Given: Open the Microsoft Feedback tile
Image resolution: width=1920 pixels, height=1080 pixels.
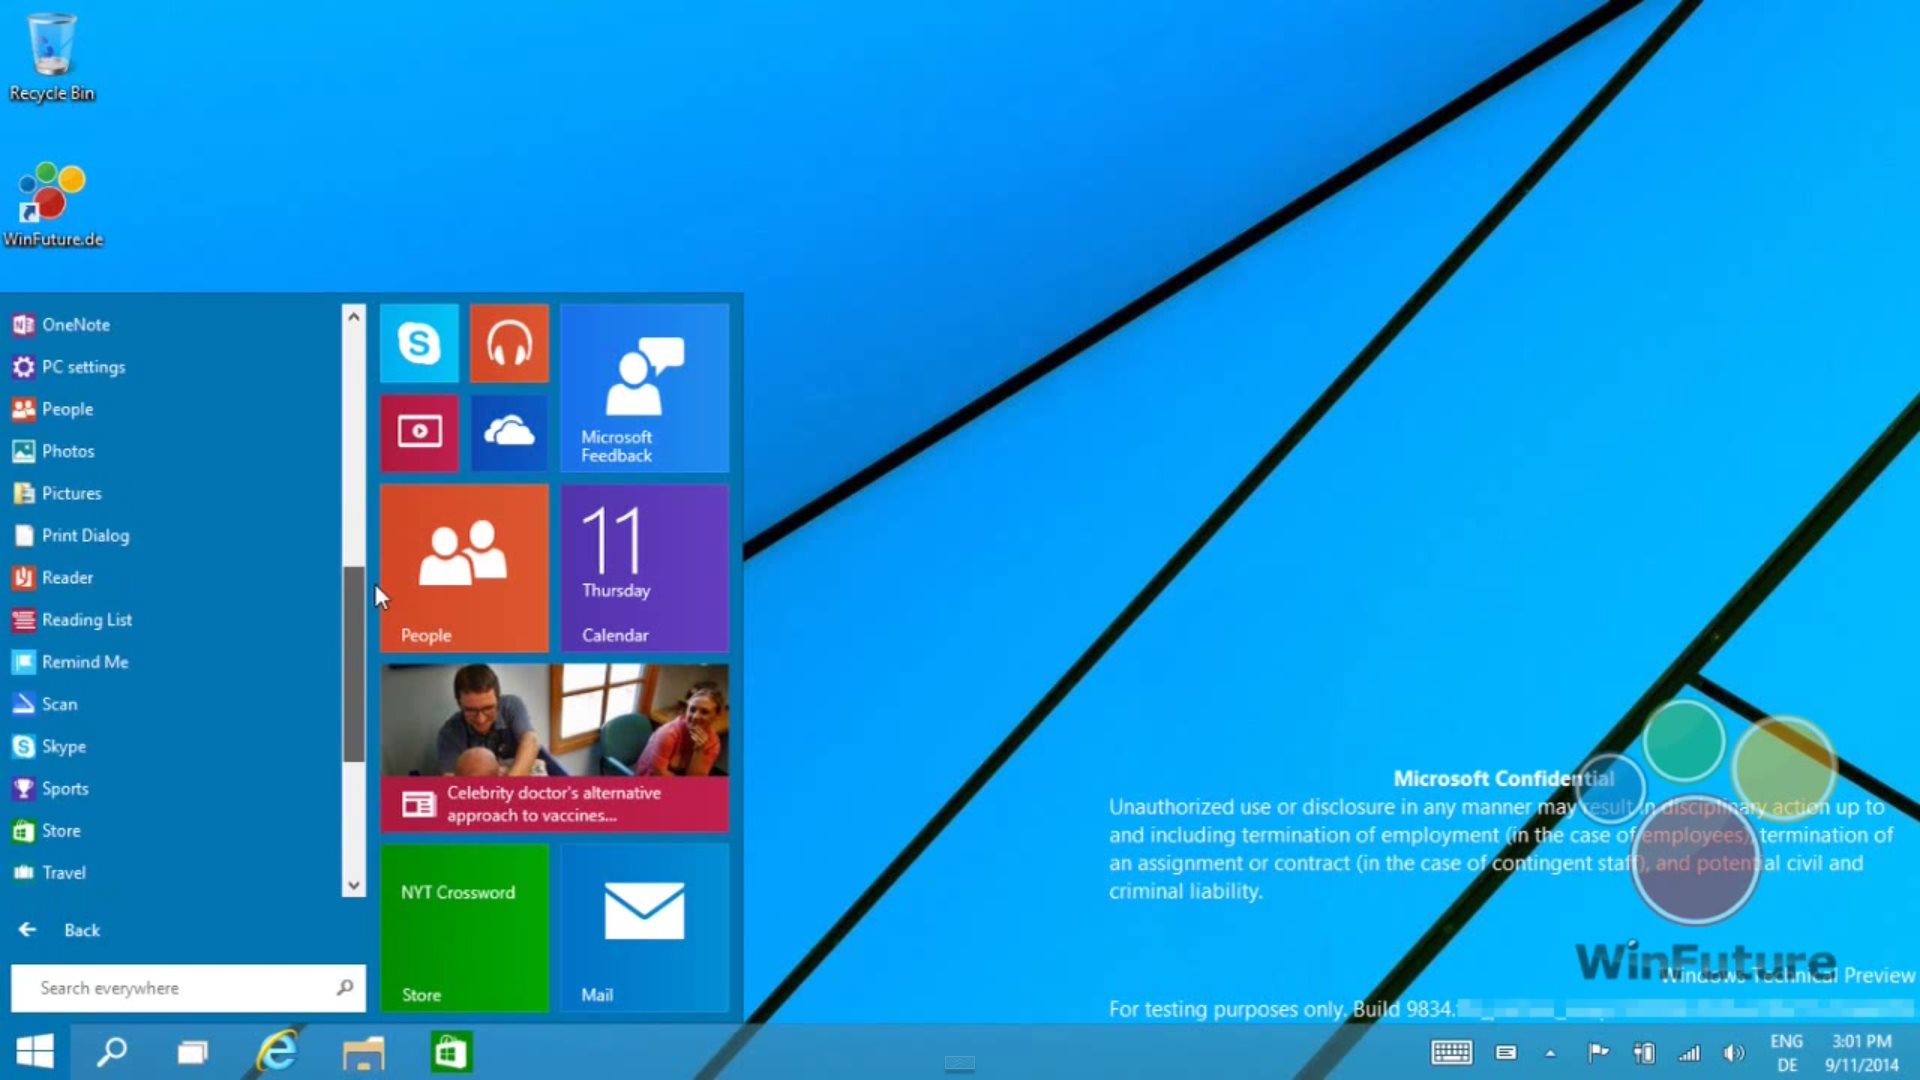Looking at the screenshot, I should (x=644, y=388).
